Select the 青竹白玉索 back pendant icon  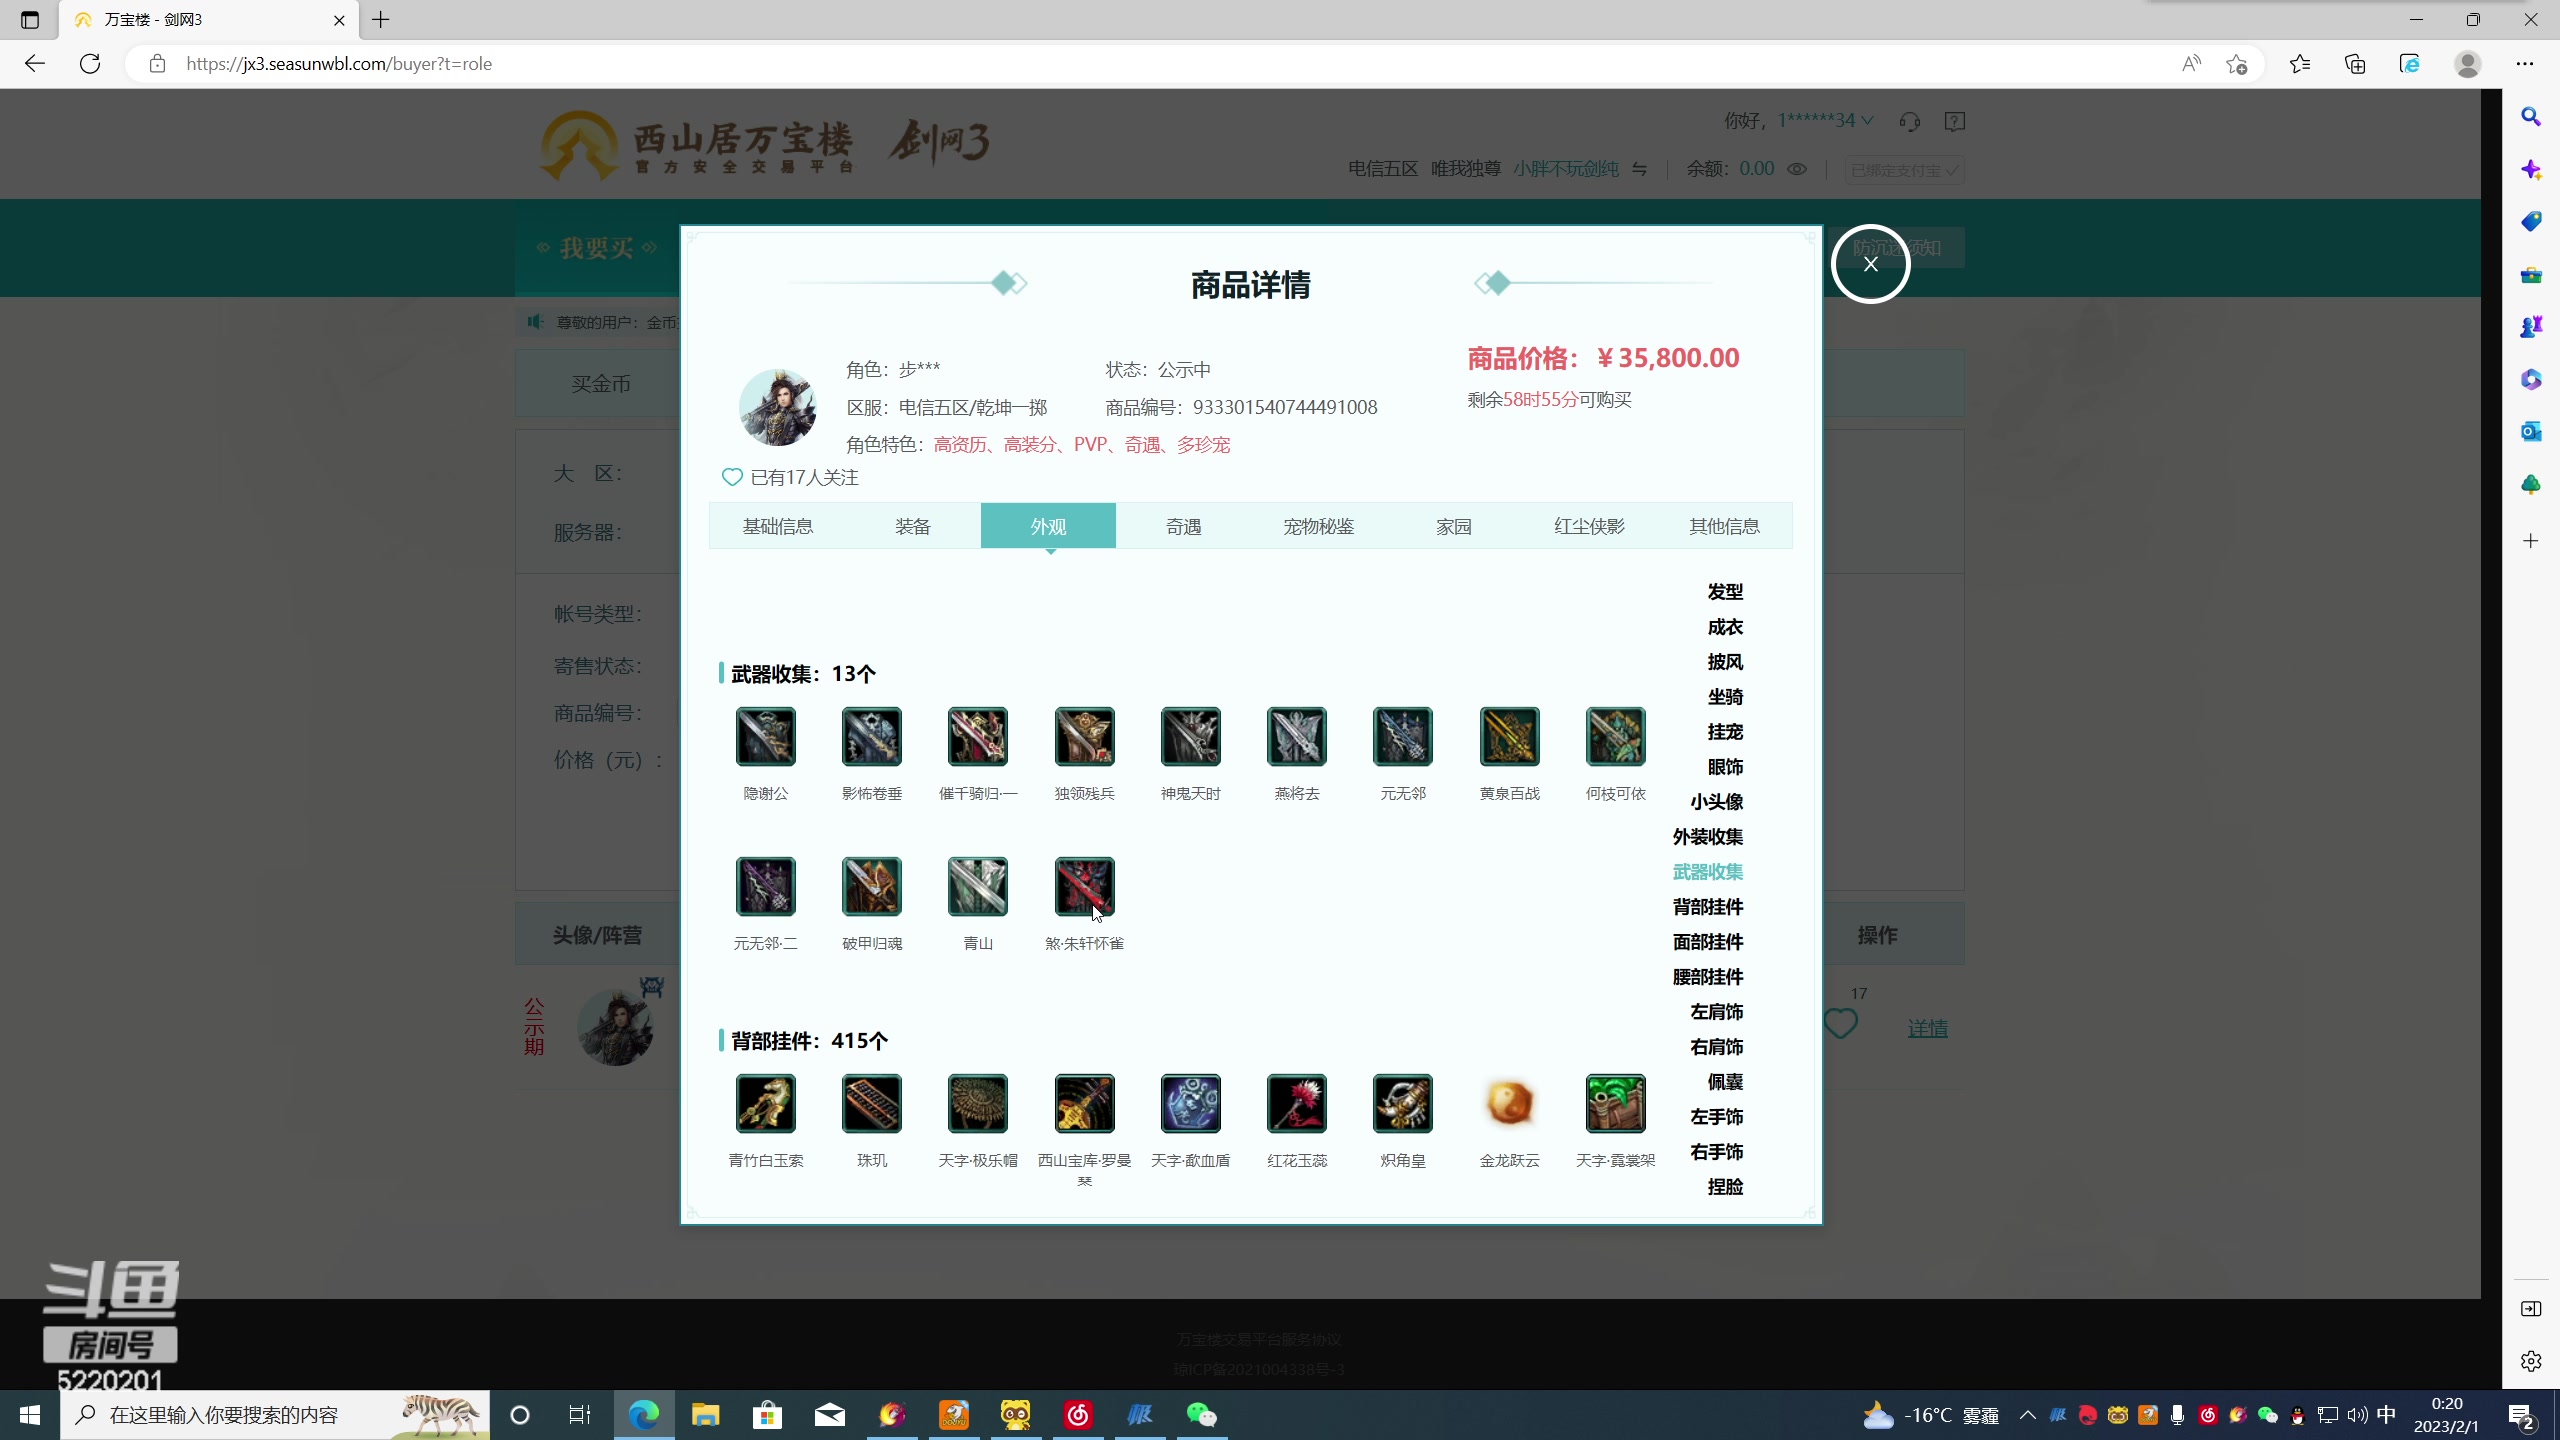point(765,1103)
